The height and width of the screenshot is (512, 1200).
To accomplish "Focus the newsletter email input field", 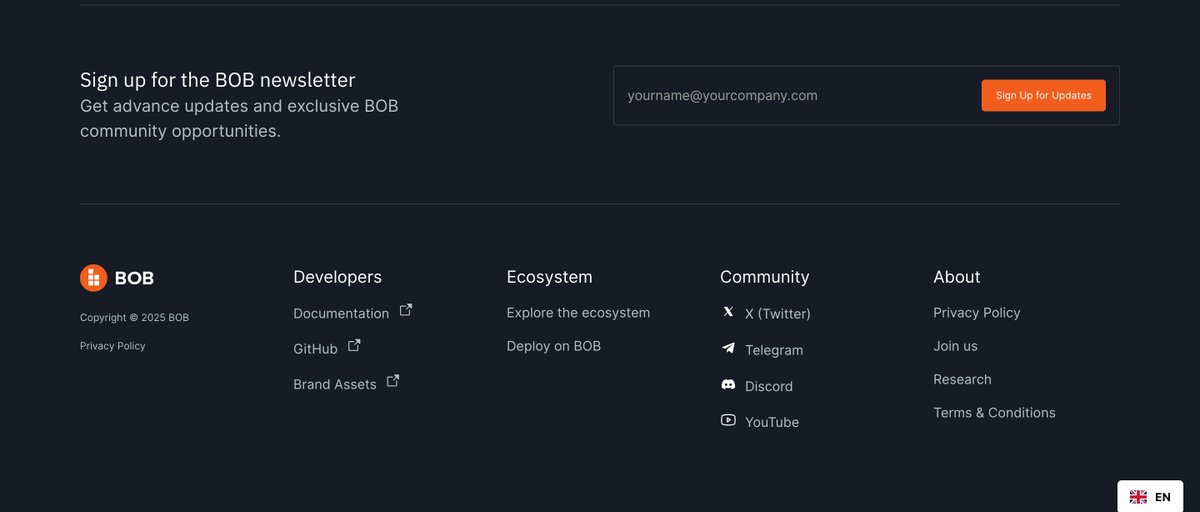I will click(x=795, y=96).
